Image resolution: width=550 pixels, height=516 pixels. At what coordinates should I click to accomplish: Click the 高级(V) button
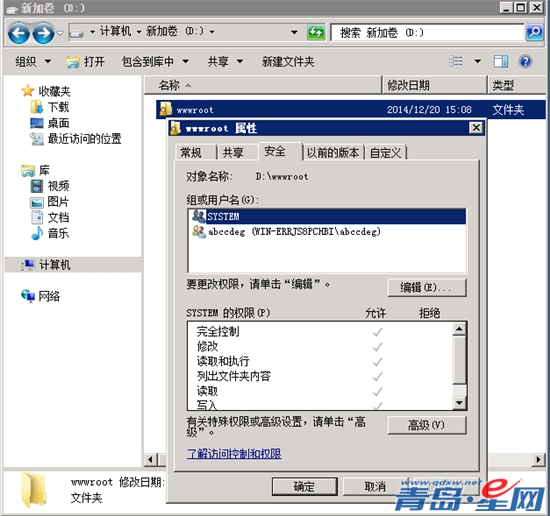[x=427, y=425]
